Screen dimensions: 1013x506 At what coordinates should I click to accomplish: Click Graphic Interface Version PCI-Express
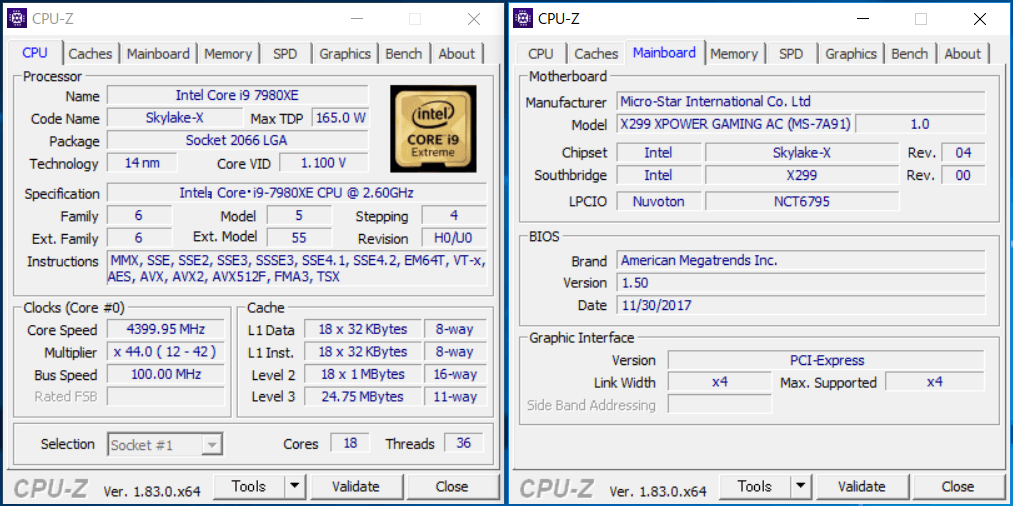coord(826,360)
